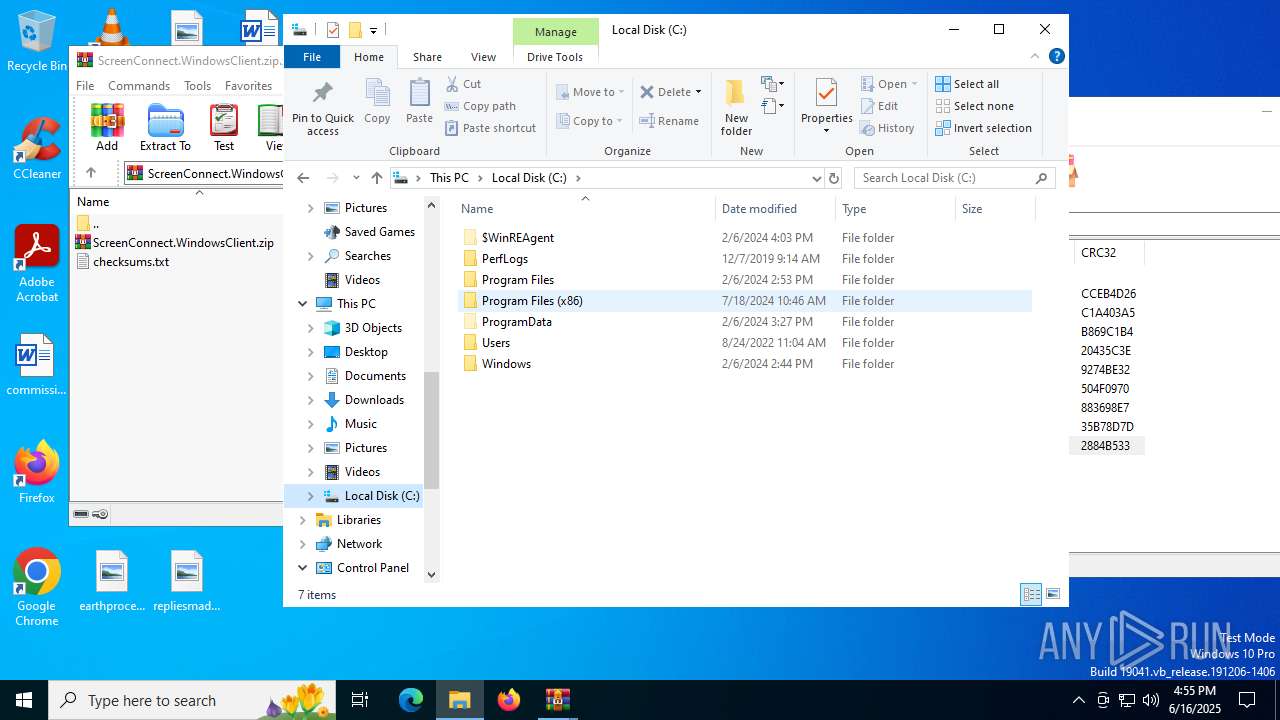Viewport: 1280px width, 720px height.
Task: Click the Delete command
Action: (x=665, y=92)
